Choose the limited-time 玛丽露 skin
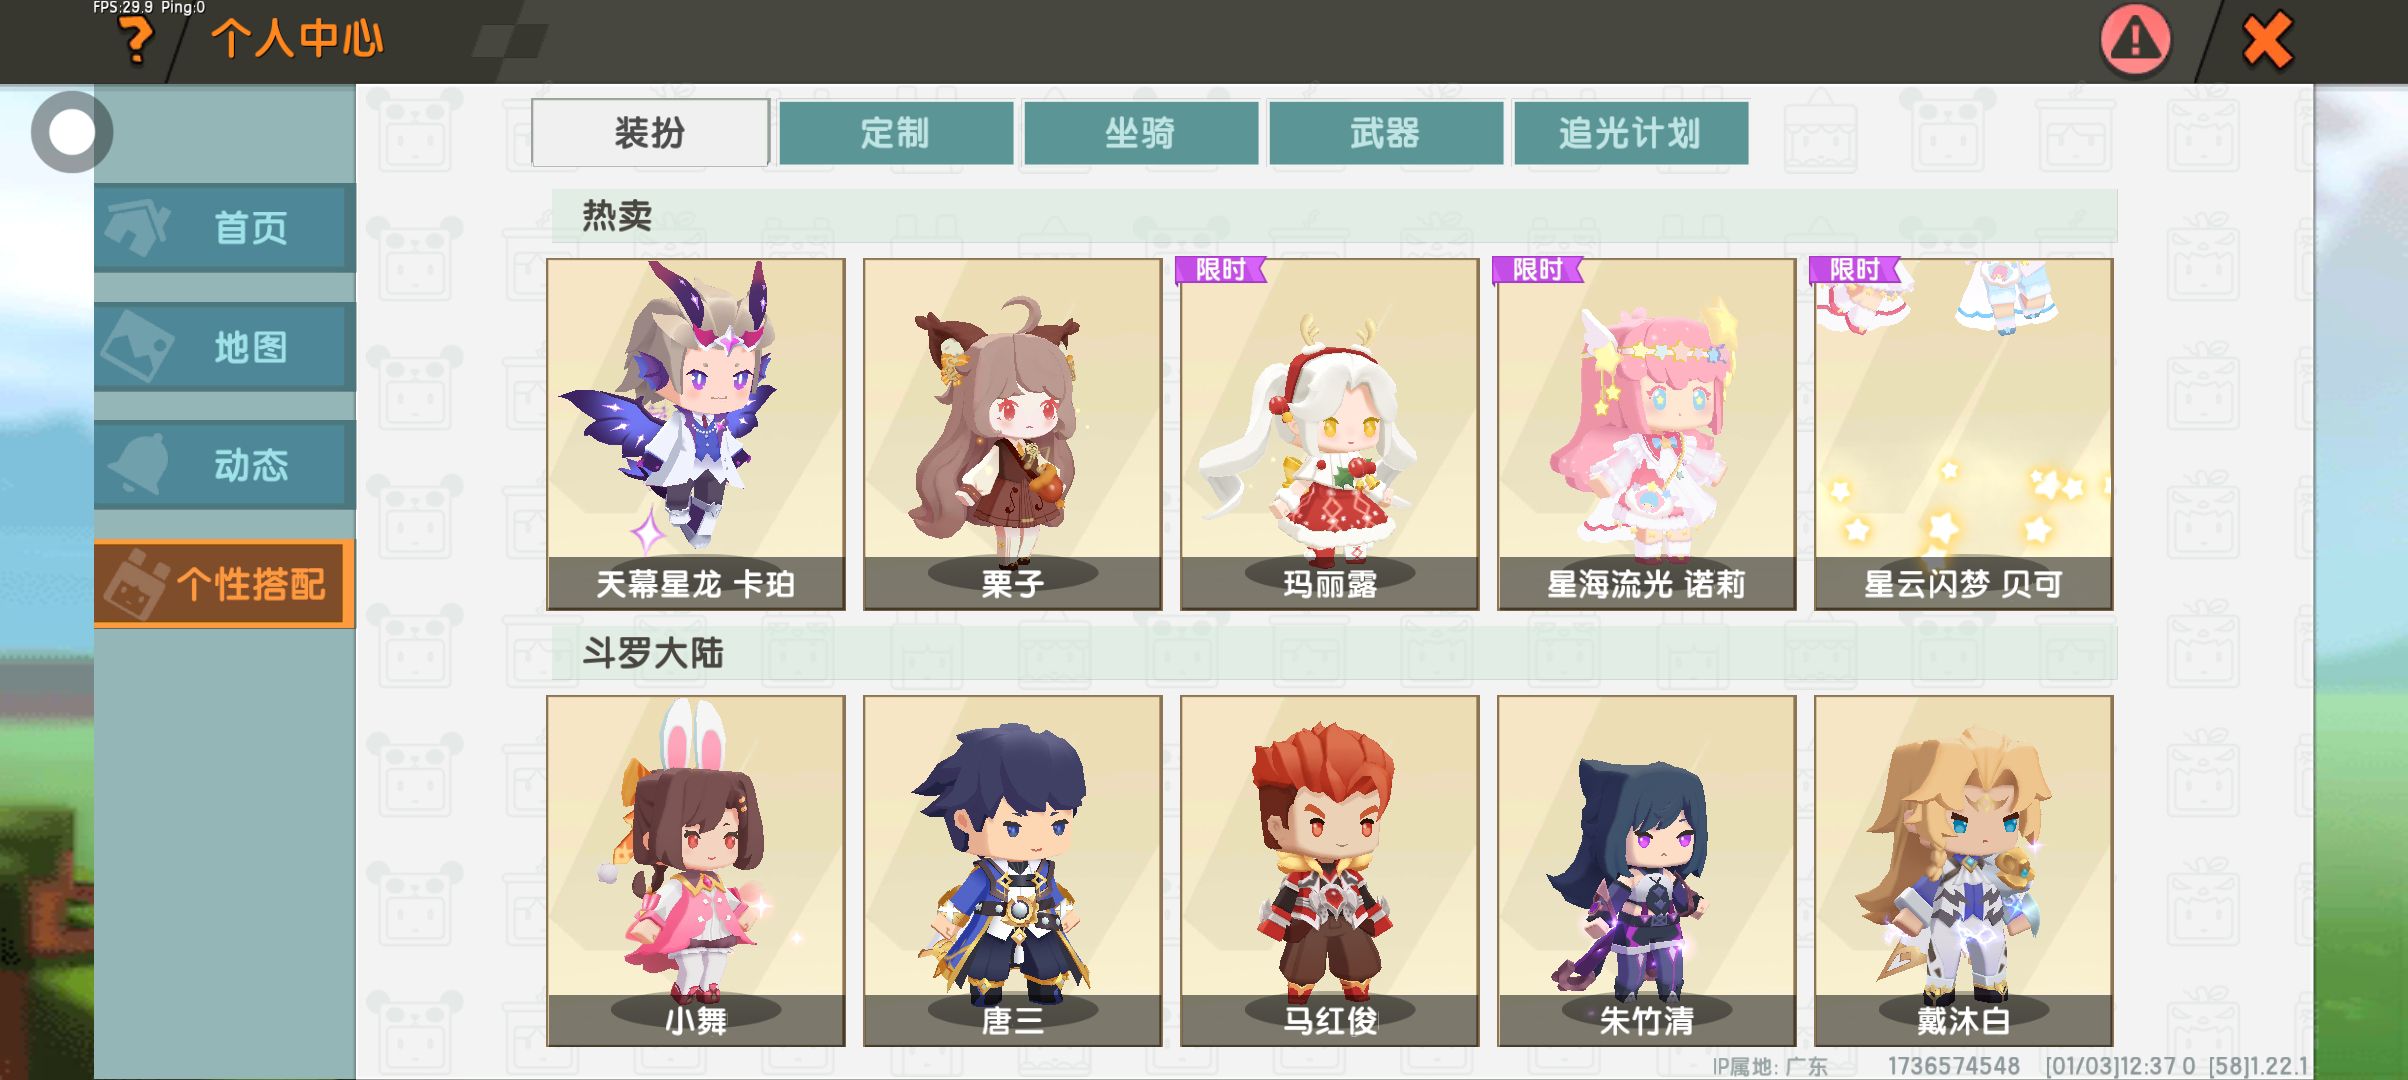2408x1080 pixels. [x=1330, y=434]
